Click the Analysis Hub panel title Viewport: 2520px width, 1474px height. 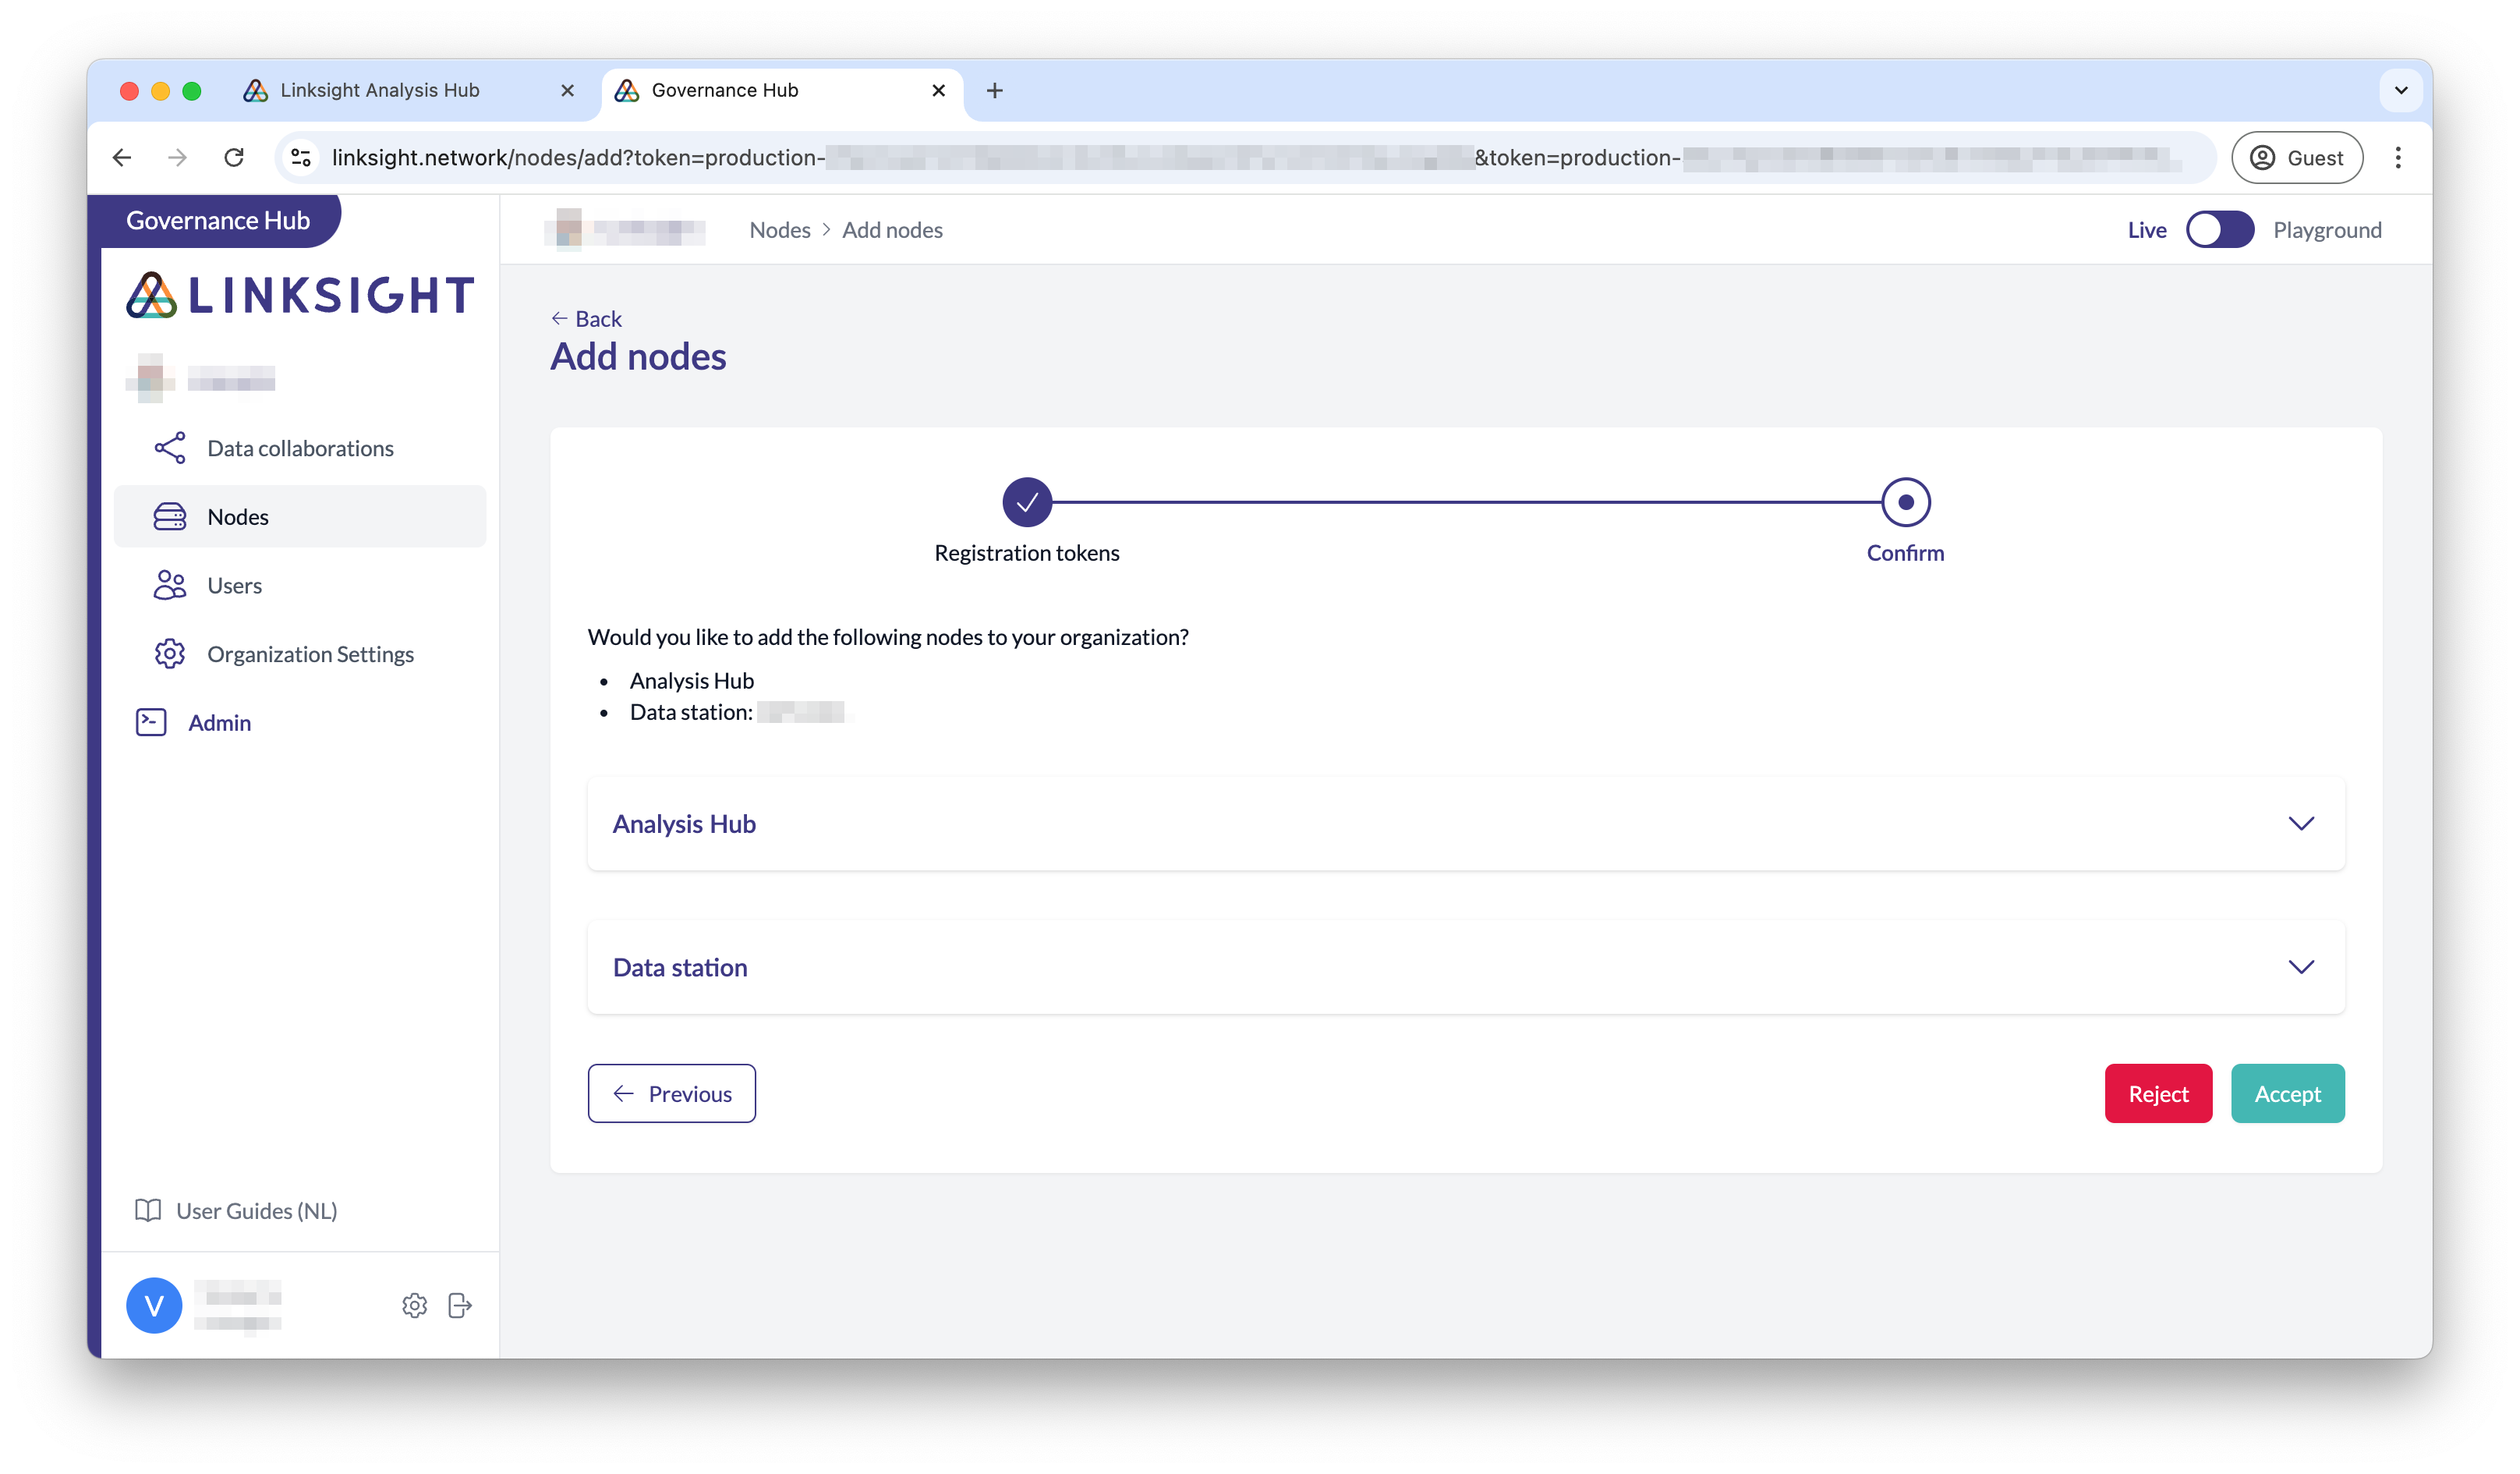coord(684,823)
